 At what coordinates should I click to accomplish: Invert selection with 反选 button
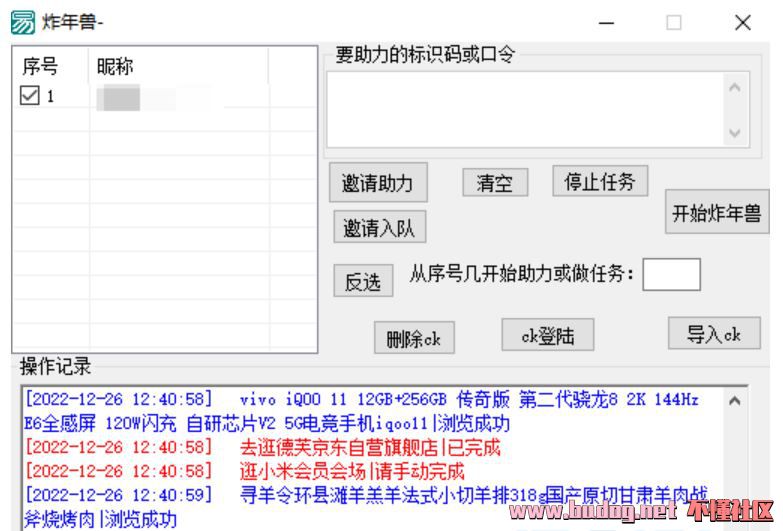click(x=362, y=282)
